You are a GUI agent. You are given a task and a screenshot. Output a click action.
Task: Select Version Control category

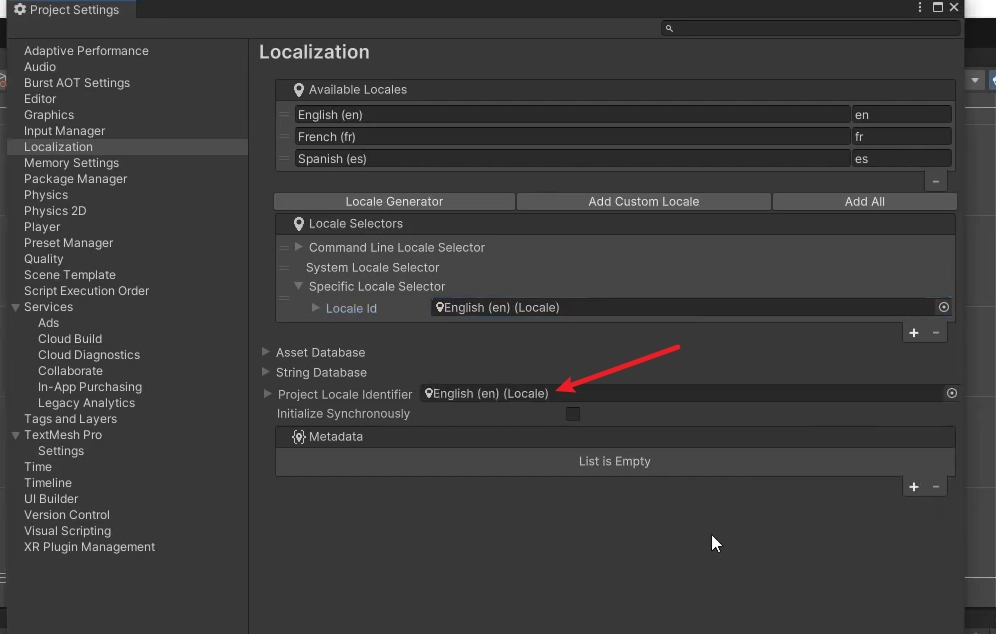click(x=67, y=515)
